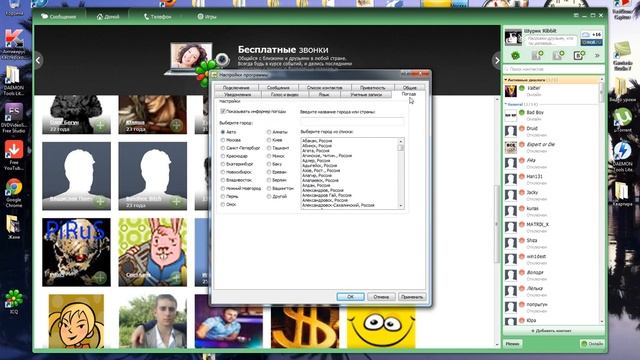Add the PiRuS profile card with plus icon
The image size is (640, 360).
(100, 278)
